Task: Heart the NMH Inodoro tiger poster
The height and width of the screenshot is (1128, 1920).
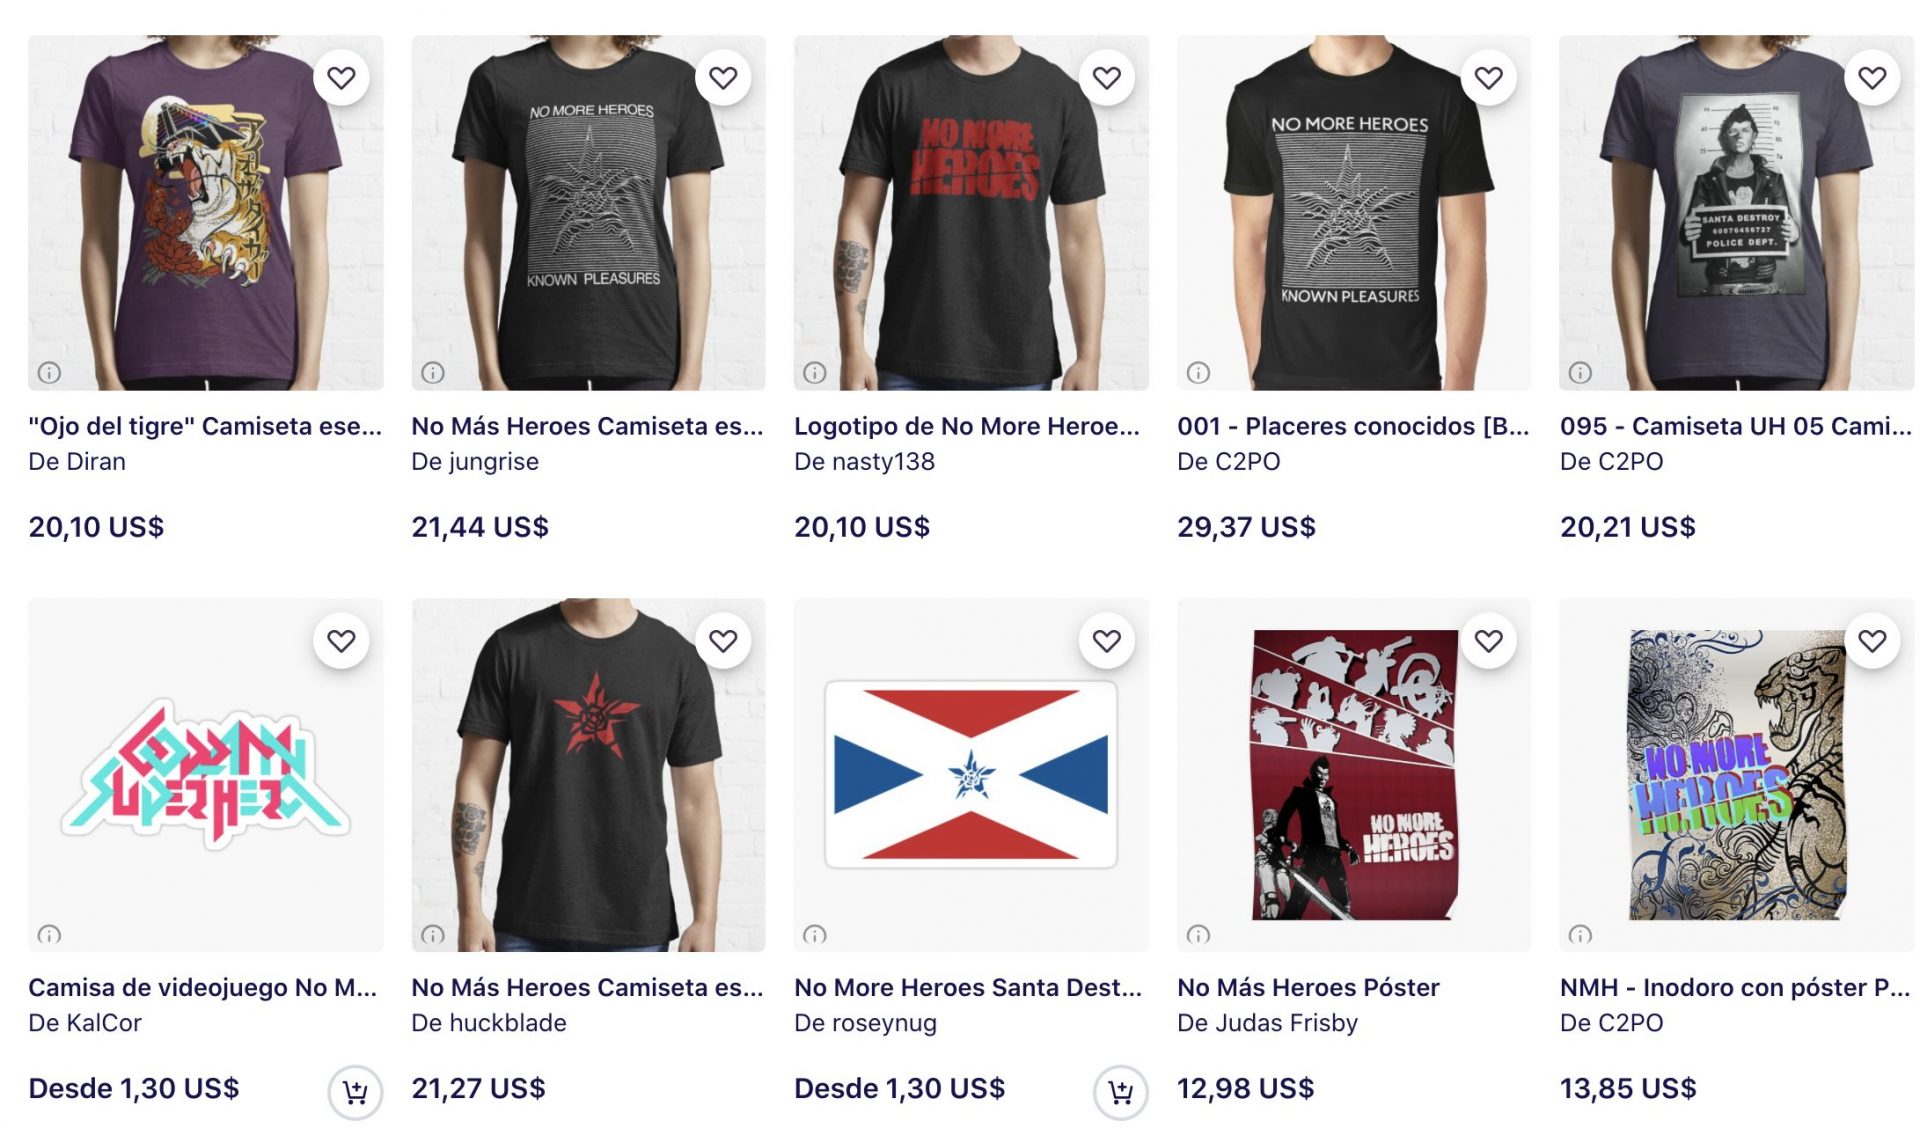Action: pyautogui.click(x=1872, y=640)
